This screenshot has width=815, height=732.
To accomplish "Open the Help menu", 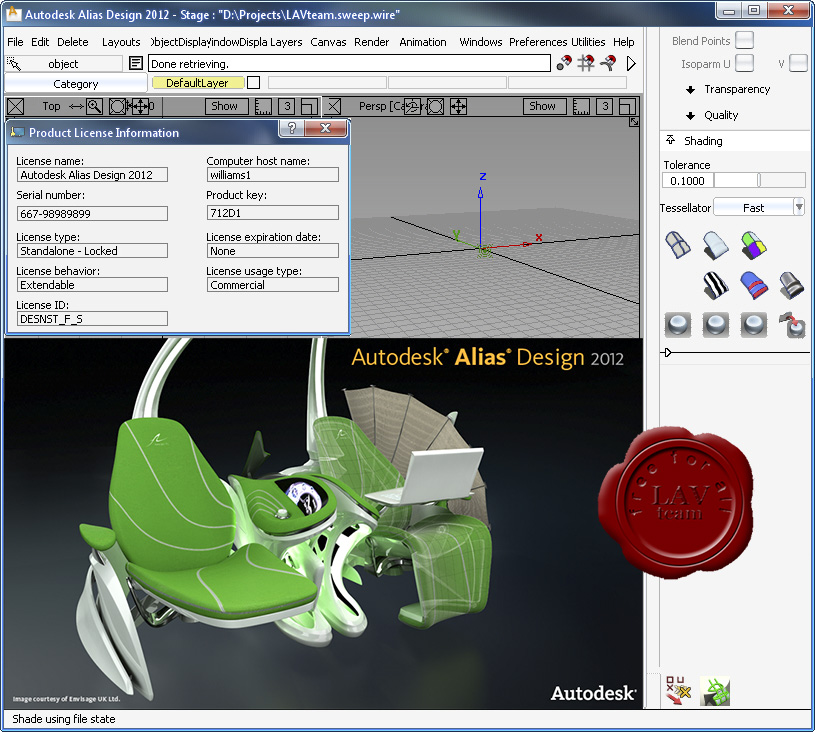I will point(624,42).
